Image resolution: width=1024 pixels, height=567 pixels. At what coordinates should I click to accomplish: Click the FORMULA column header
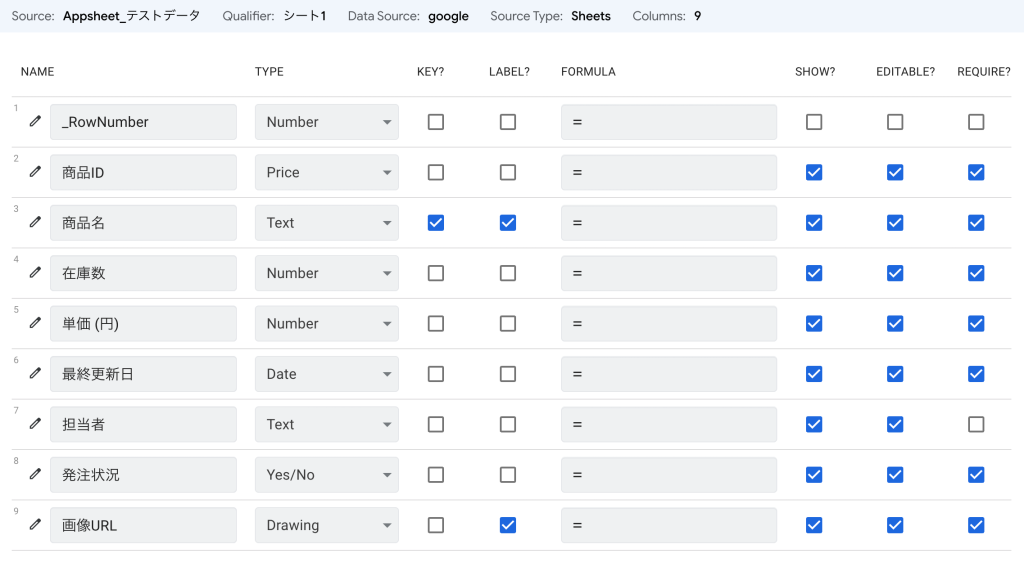pyautogui.click(x=588, y=72)
